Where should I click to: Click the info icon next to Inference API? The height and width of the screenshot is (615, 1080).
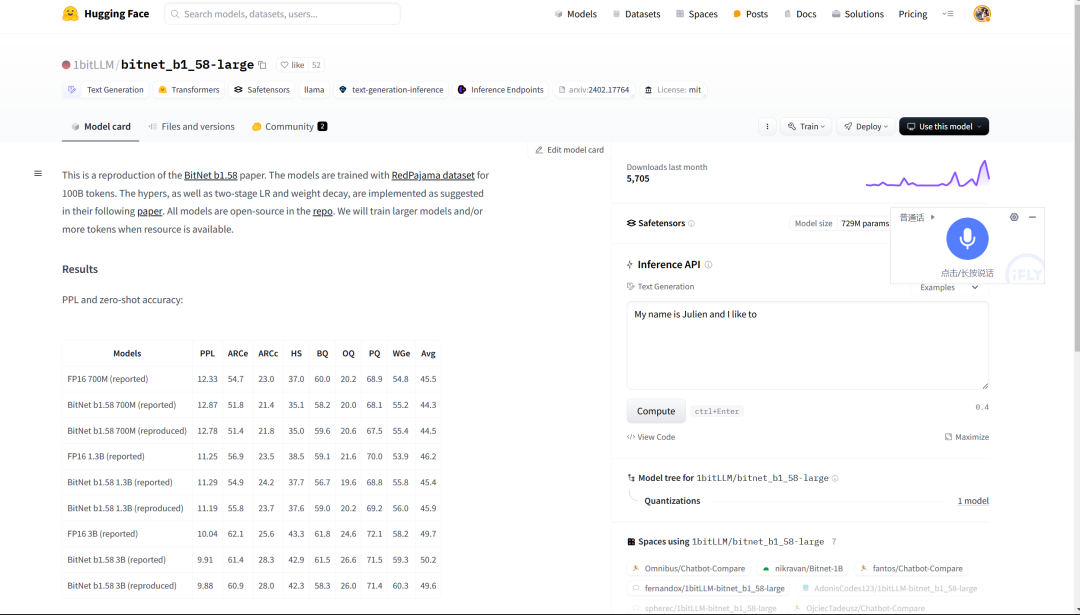click(x=707, y=264)
